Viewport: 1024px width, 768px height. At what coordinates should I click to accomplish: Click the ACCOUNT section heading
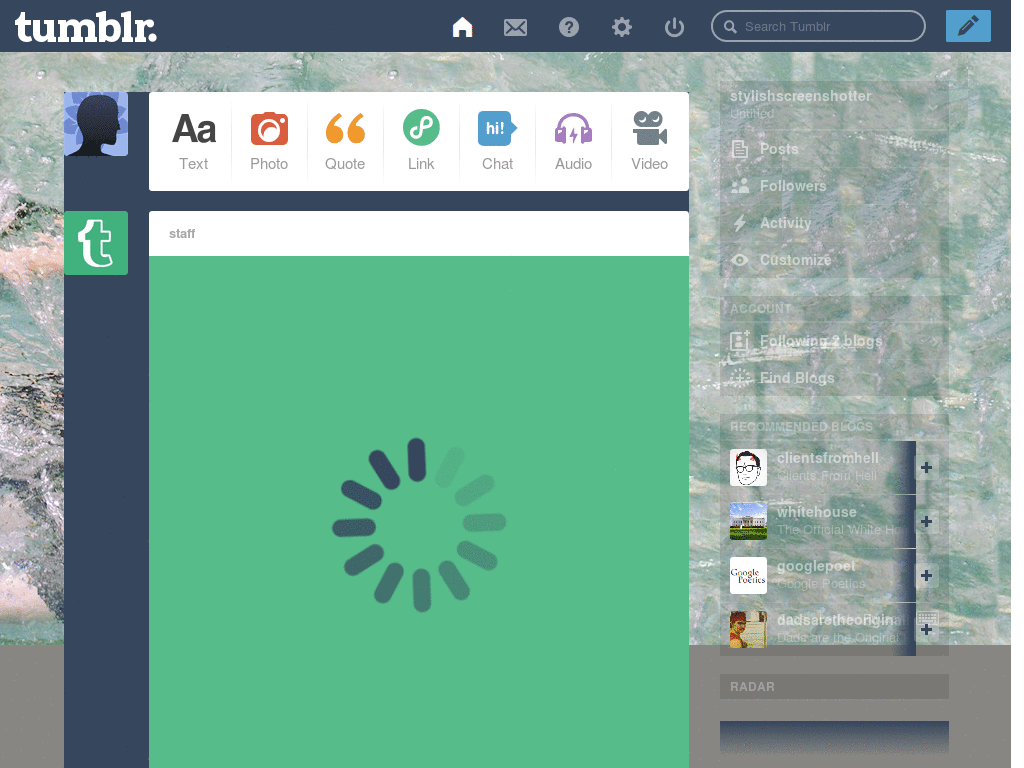pos(760,308)
